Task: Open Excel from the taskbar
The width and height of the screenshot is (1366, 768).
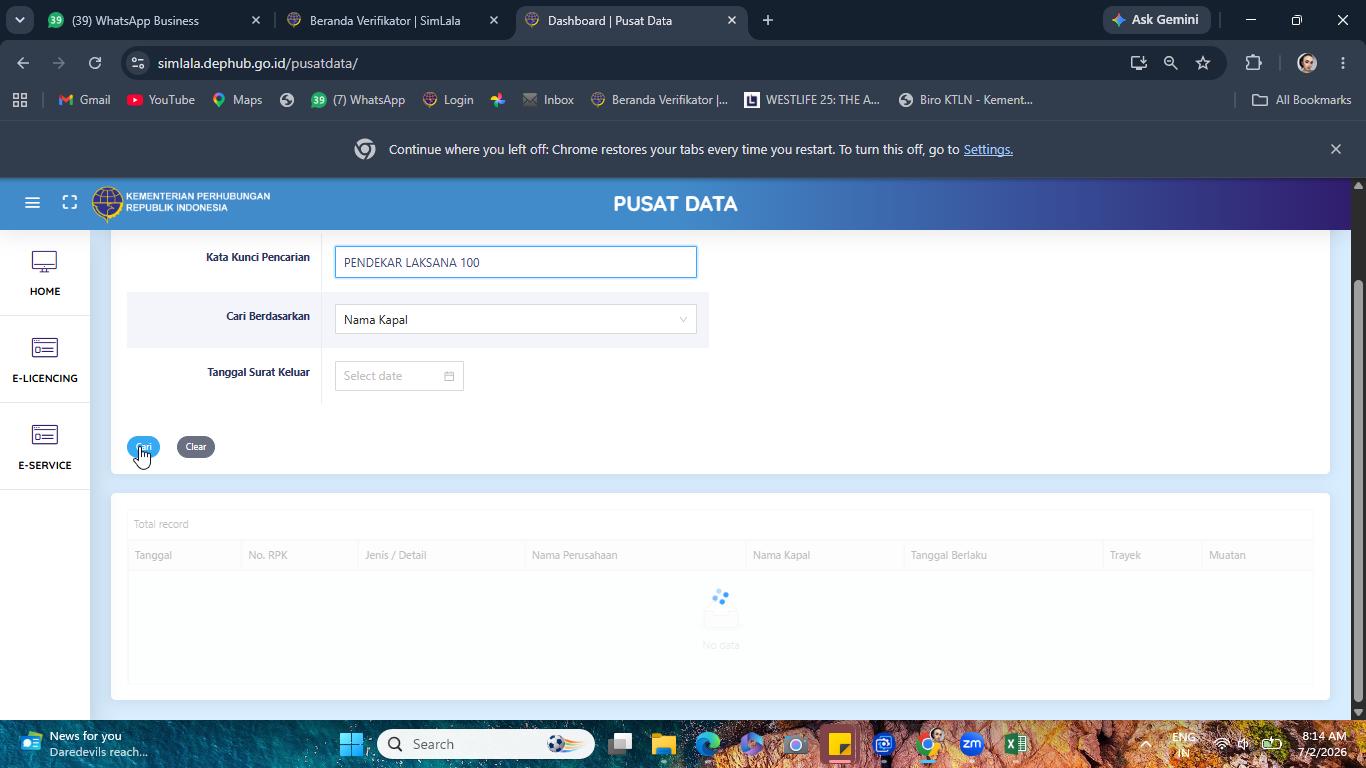Action: (x=1016, y=744)
